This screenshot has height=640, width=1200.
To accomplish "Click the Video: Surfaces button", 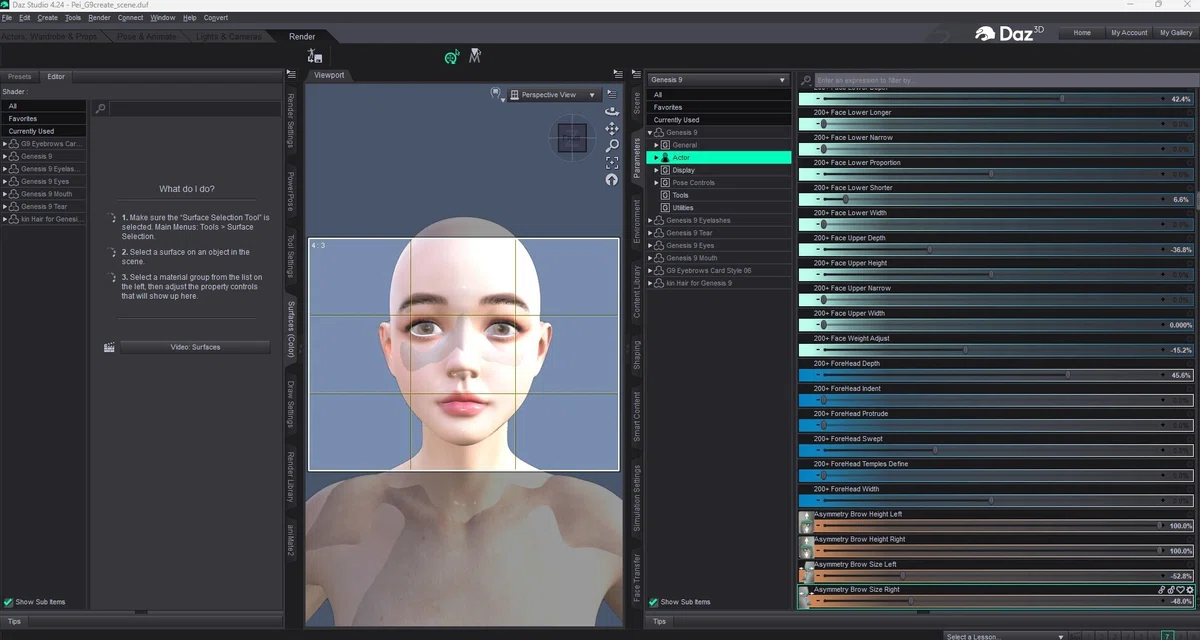I will (x=195, y=347).
